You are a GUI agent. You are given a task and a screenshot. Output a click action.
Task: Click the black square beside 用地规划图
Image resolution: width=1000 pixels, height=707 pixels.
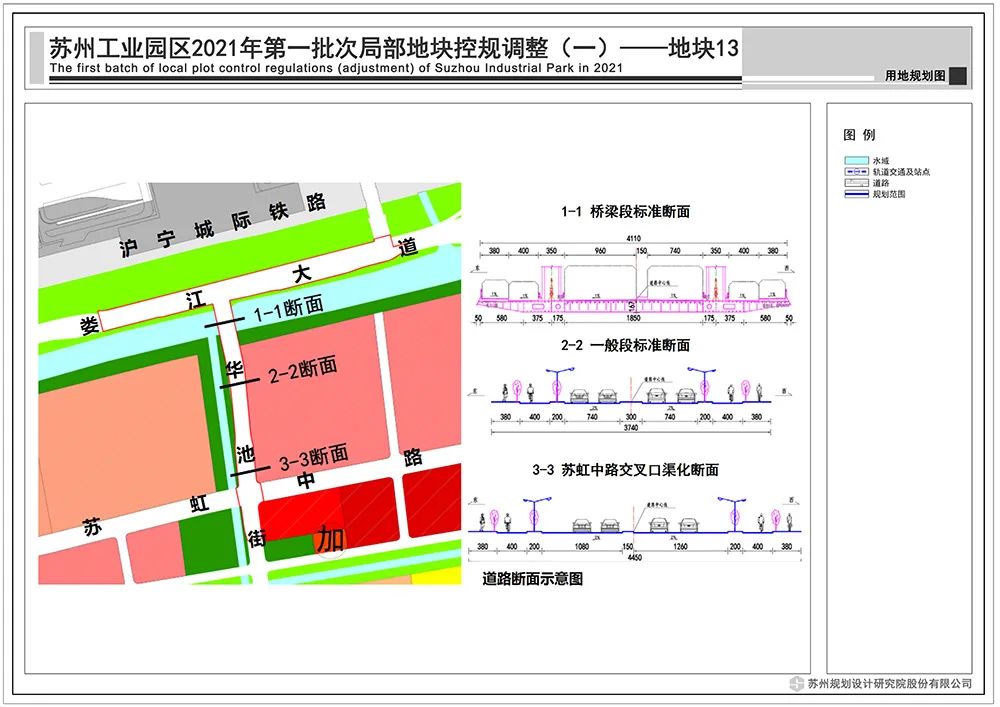click(957, 76)
